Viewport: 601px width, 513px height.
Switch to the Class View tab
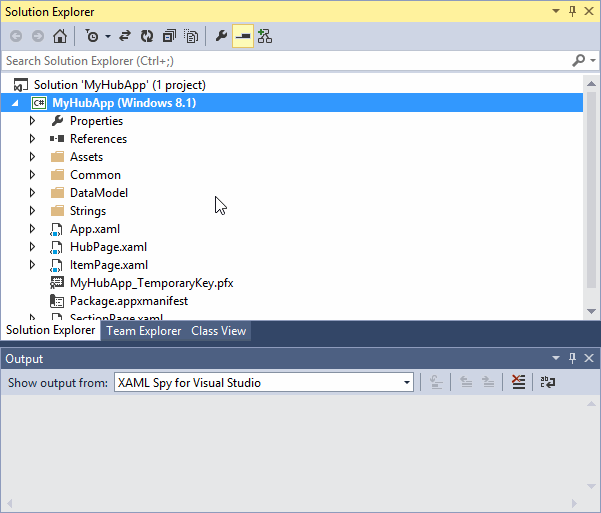(218, 331)
